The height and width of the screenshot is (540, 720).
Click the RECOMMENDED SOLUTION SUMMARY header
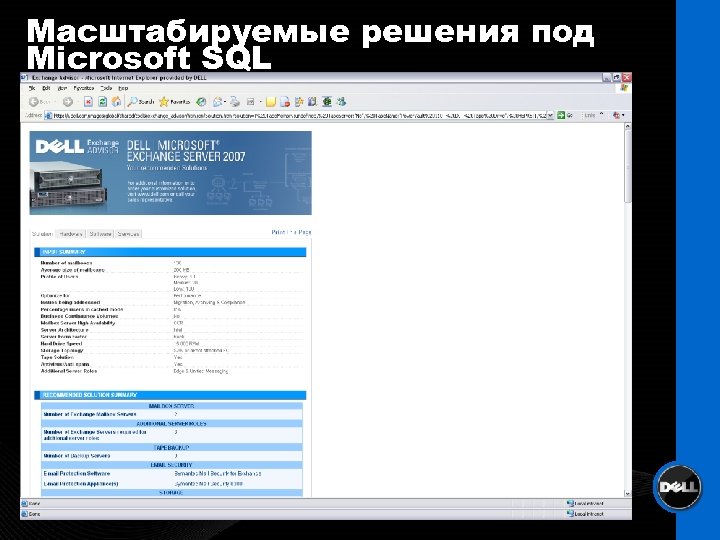170,395
